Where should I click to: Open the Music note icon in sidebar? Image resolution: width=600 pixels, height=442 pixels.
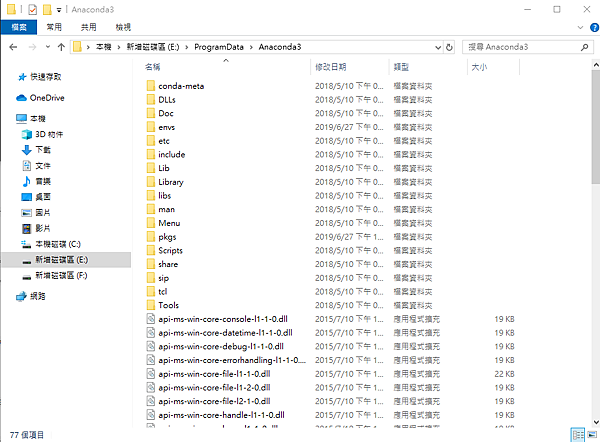click(x=26, y=181)
